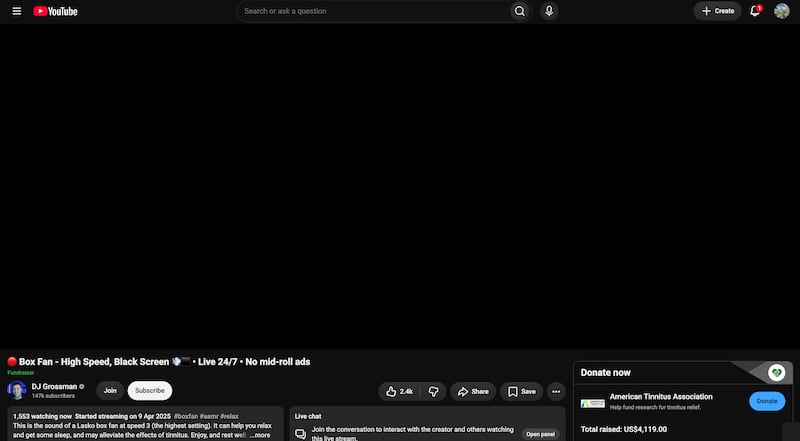
Task: Open the #boxfan hashtag
Action: click(x=186, y=416)
